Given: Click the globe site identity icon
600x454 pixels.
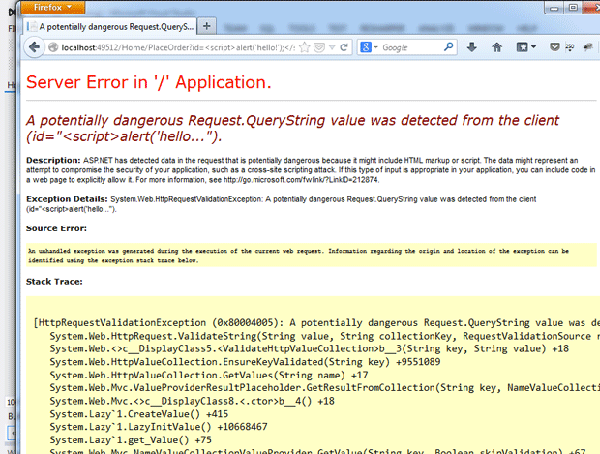Looking at the screenshot, I should click(53, 47).
